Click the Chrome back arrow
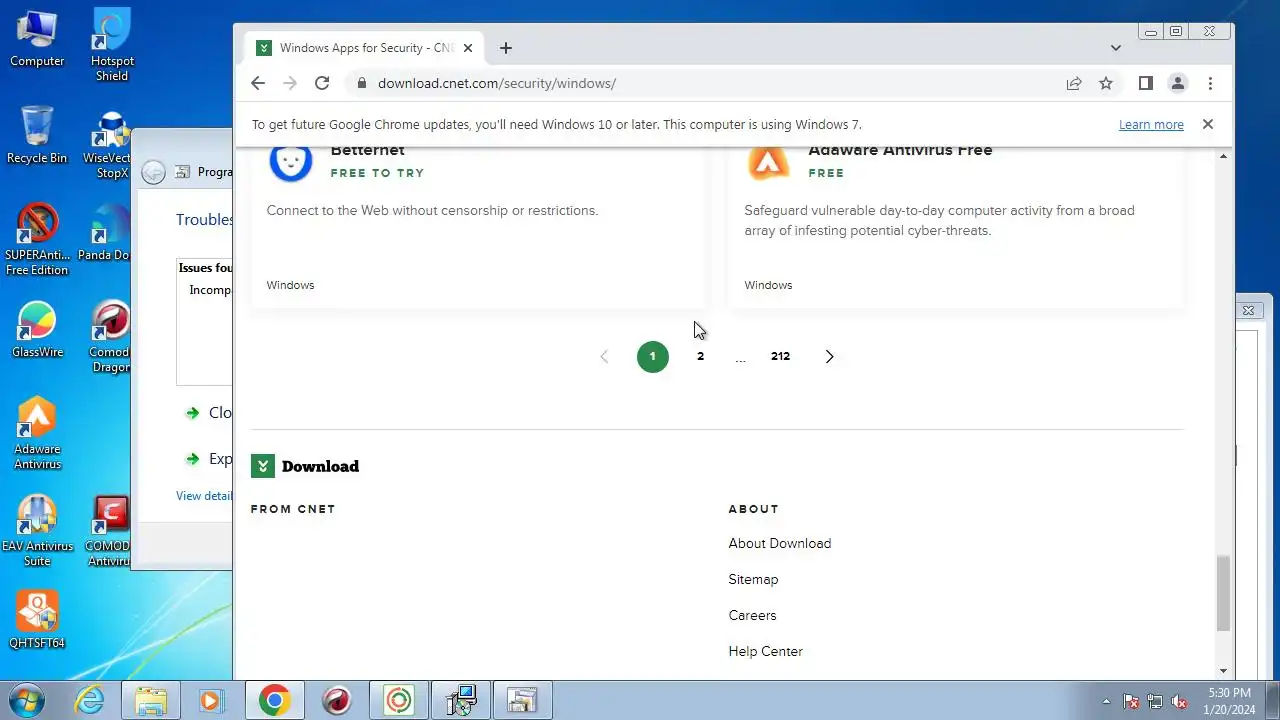The image size is (1280, 720). click(258, 83)
